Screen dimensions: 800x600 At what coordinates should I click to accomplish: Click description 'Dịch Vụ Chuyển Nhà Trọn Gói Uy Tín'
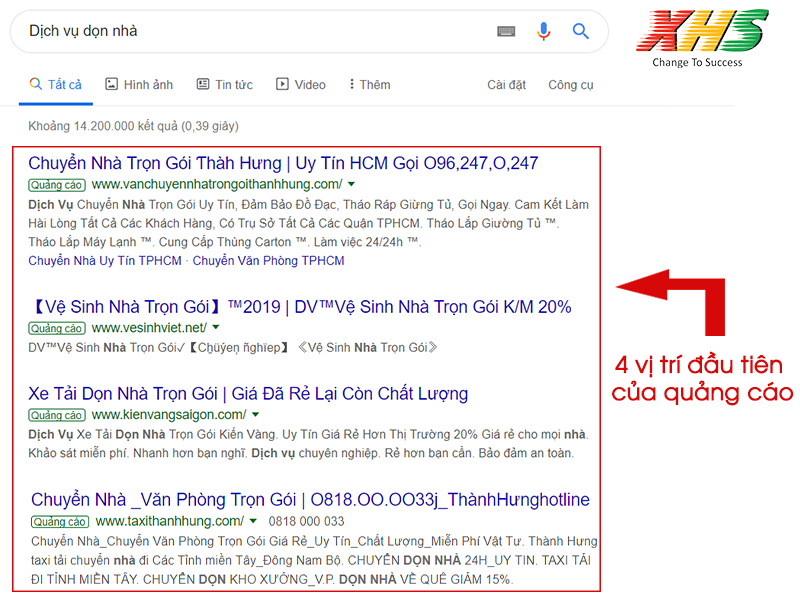[x=308, y=223]
